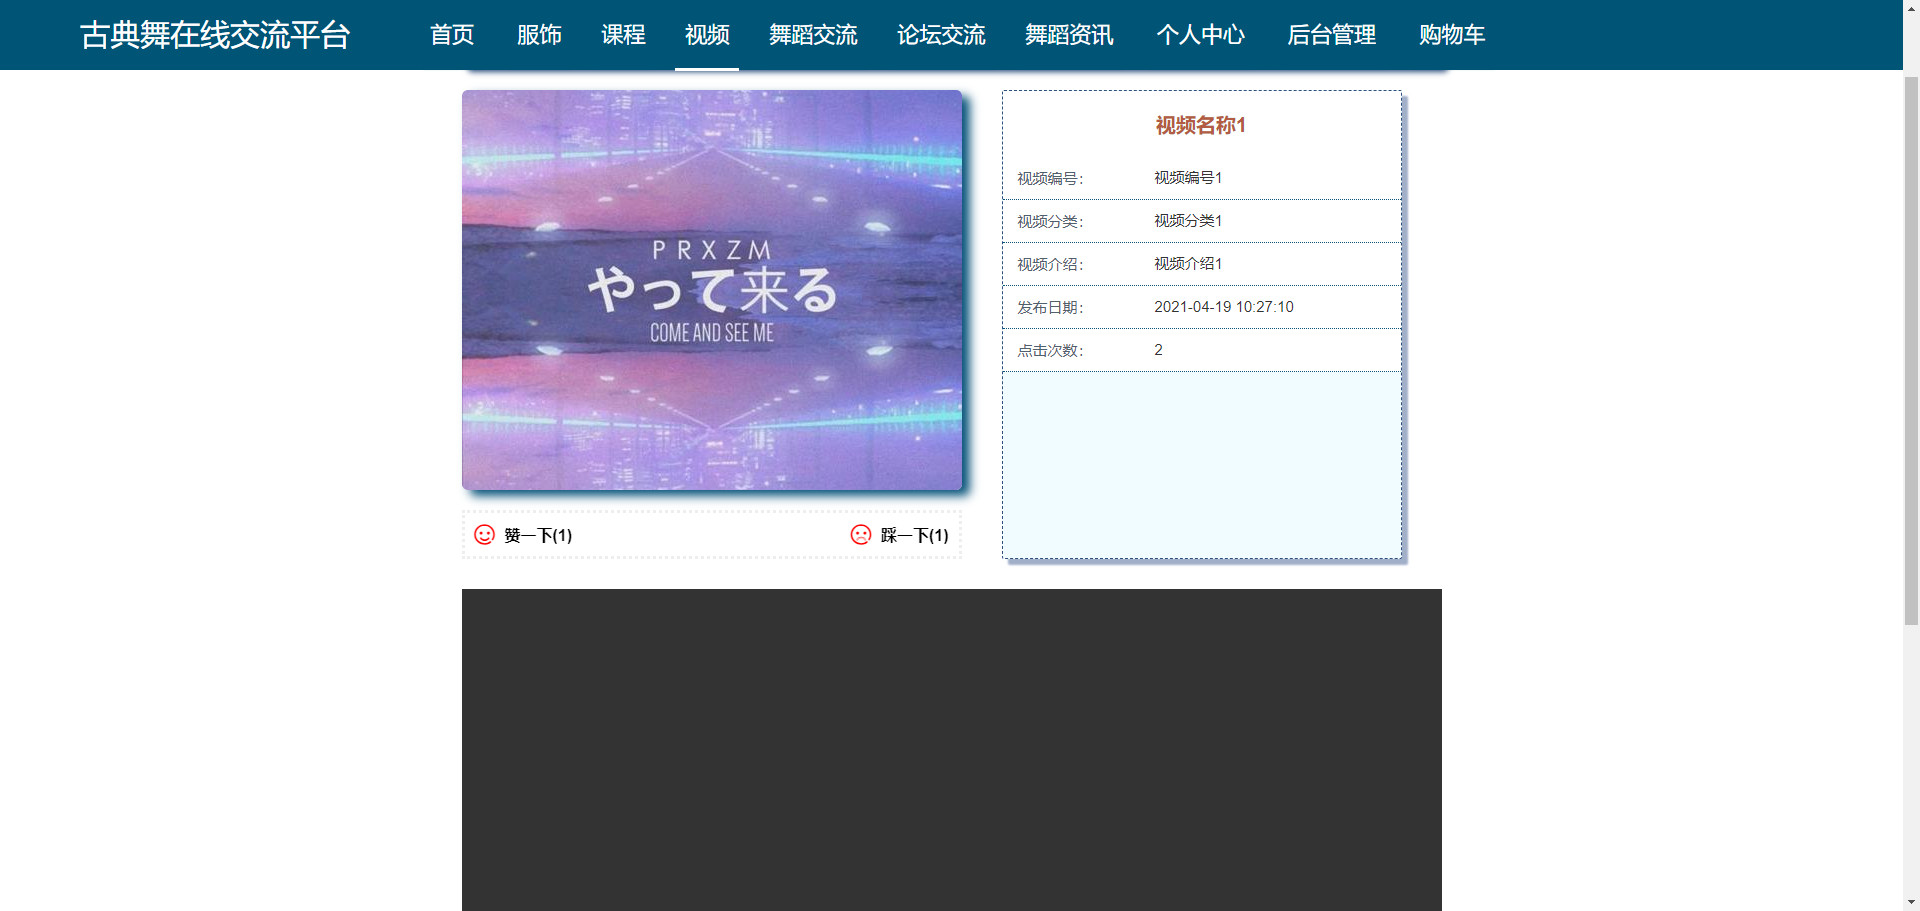Click the 视频分类： label

tap(1050, 222)
